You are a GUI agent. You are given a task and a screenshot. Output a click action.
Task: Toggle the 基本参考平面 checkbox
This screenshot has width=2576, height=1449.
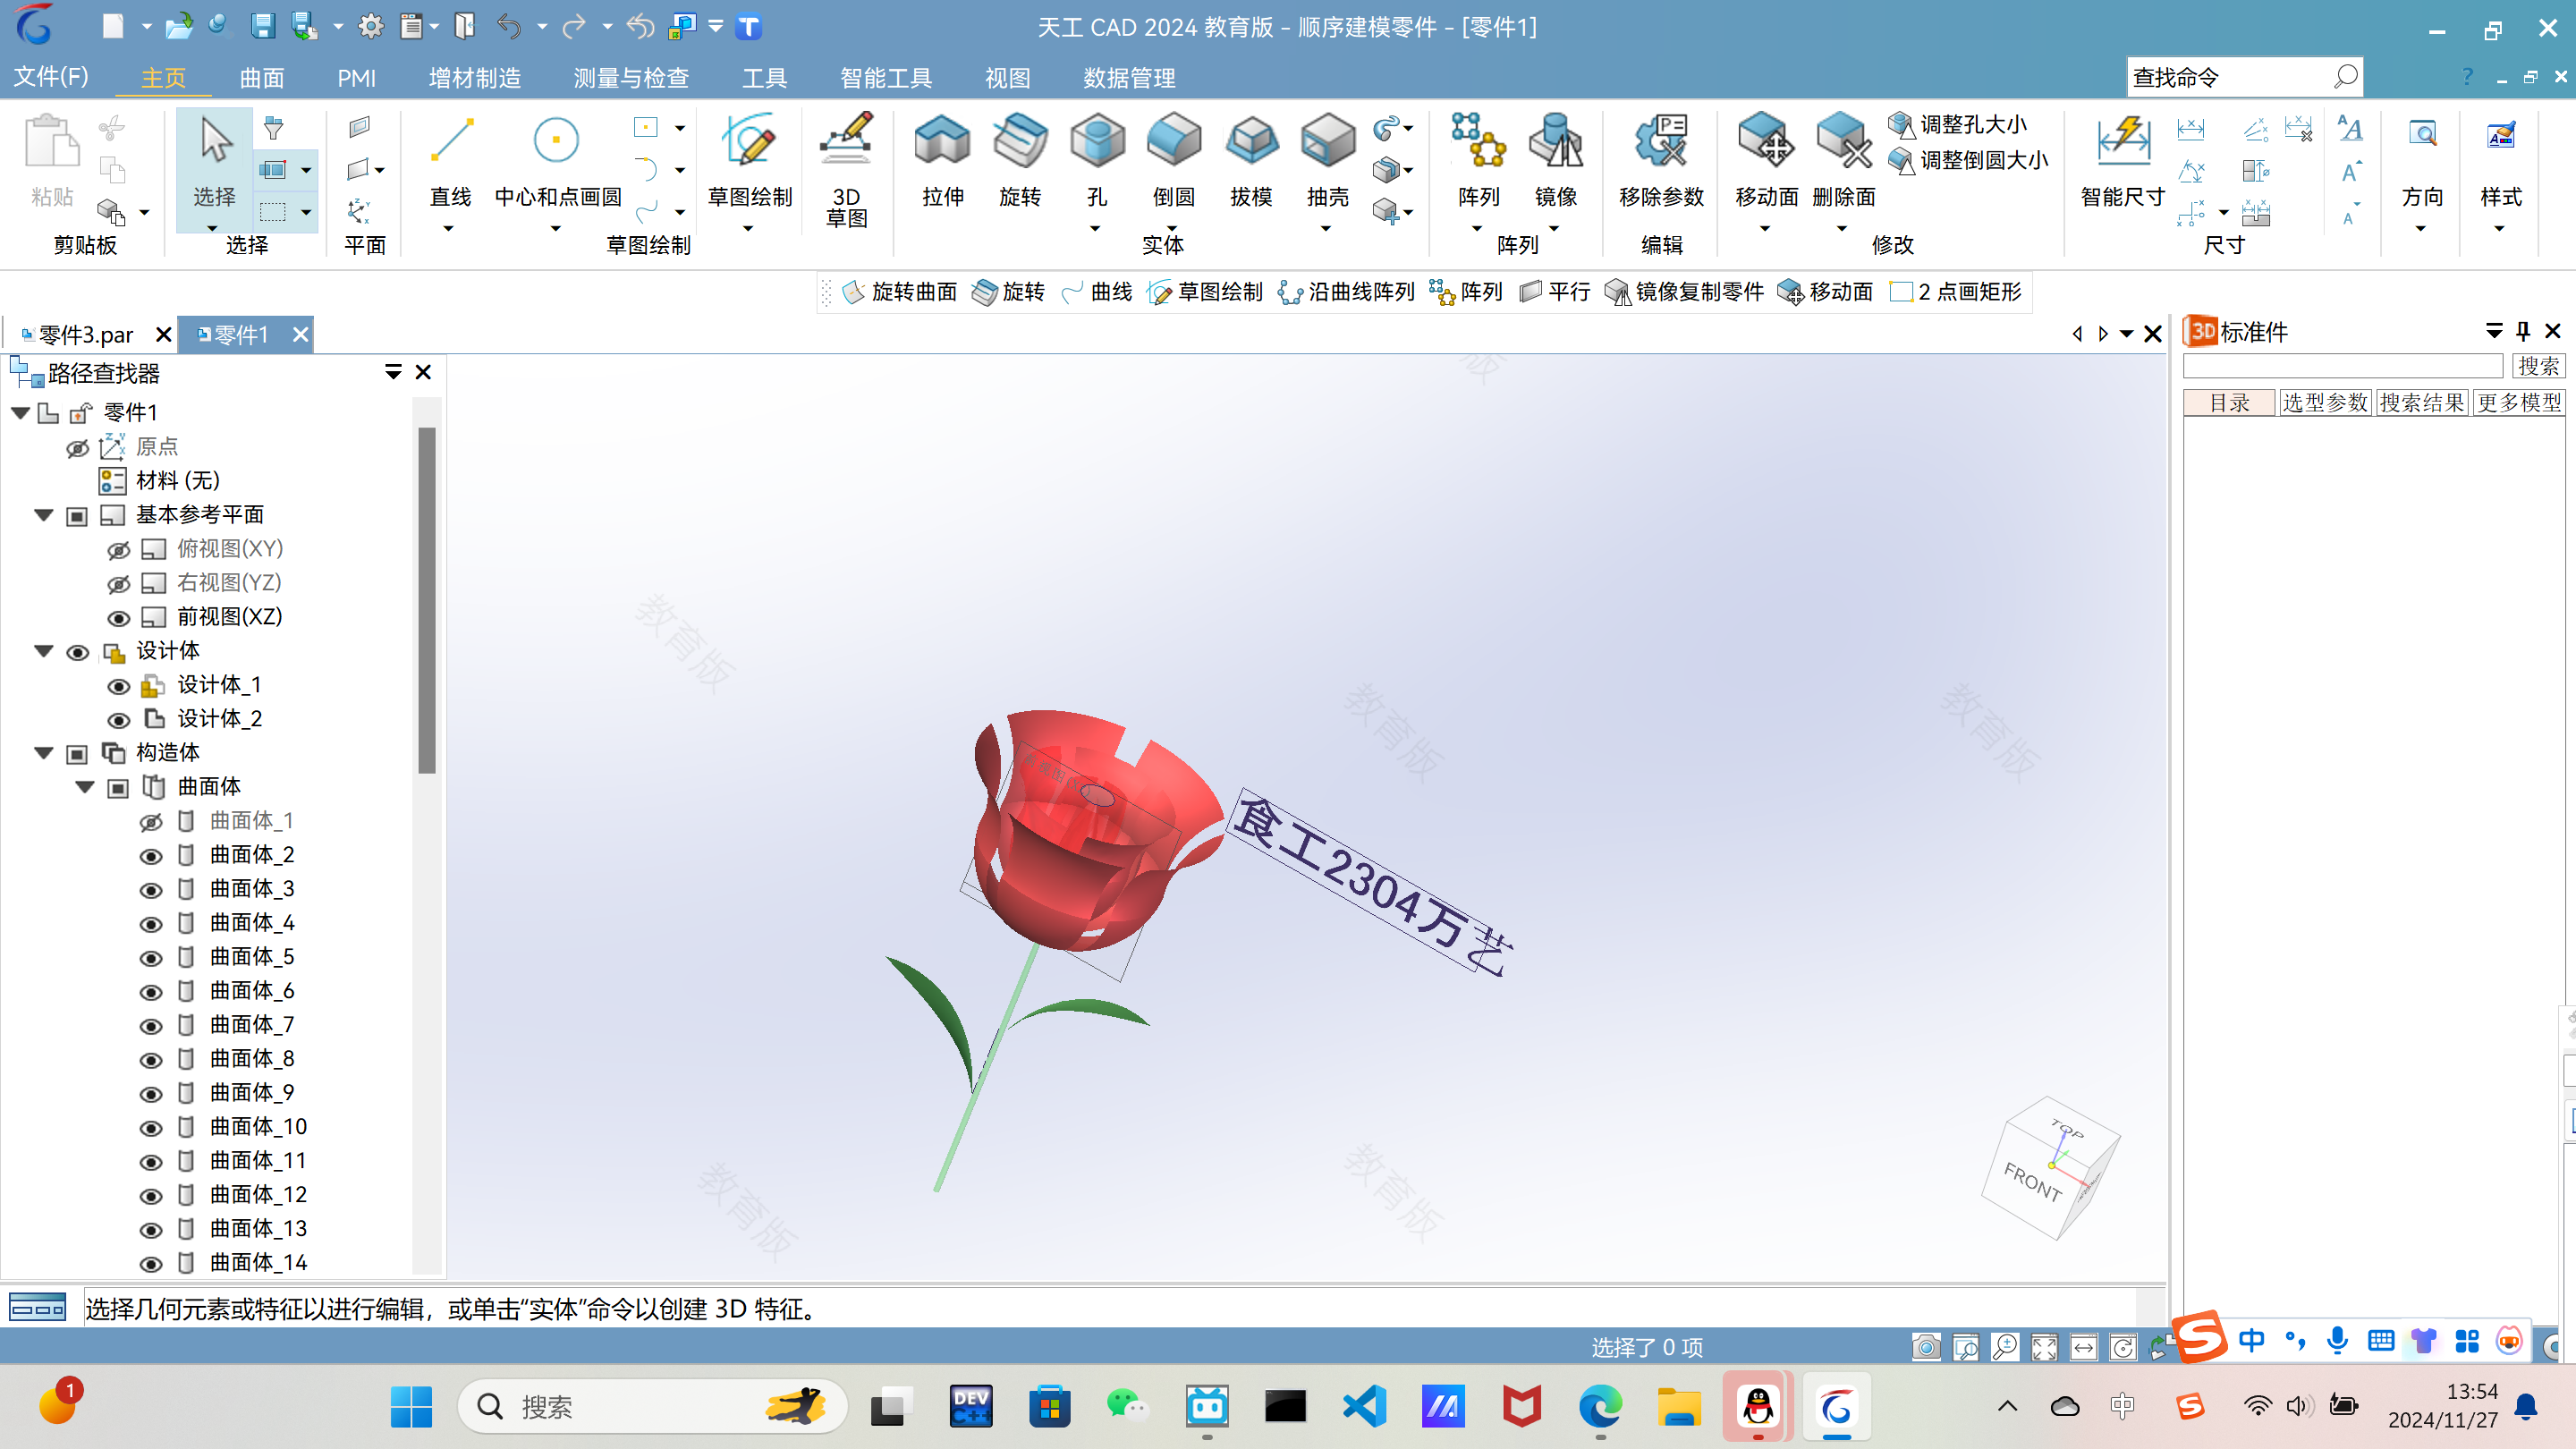[x=77, y=516]
